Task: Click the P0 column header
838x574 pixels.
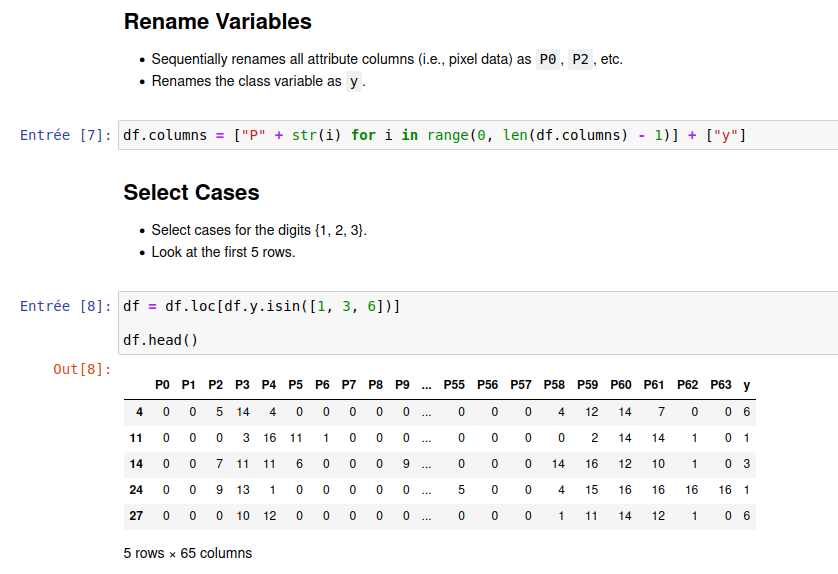Action: (163, 385)
